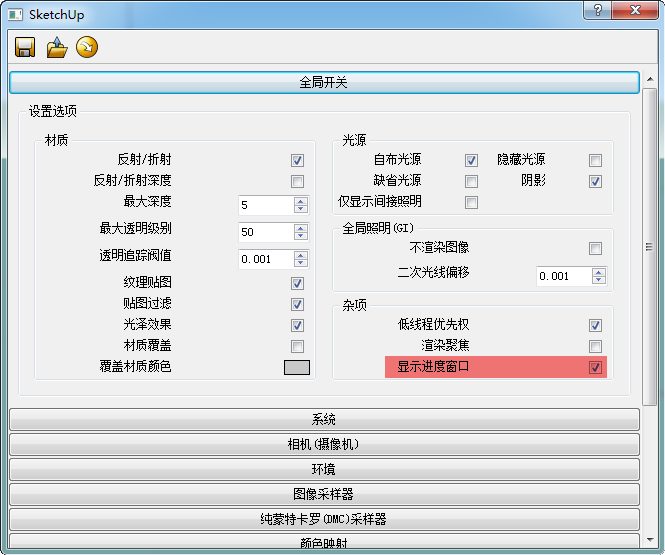Decrease 二次光线偏移 with the down arrow
Image resolution: width=665 pixels, height=555 pixels.
pos(599,280)
